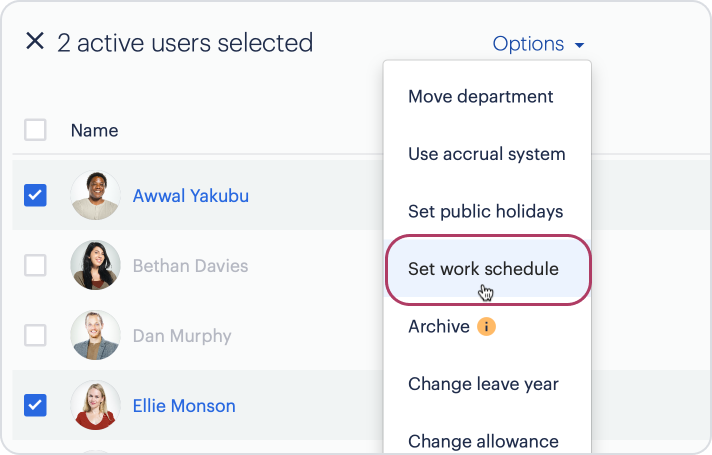Screen dimensions: 712x455
Task: Click the Archive info icon
Action: pyautogui.click(x=487, y=327)
